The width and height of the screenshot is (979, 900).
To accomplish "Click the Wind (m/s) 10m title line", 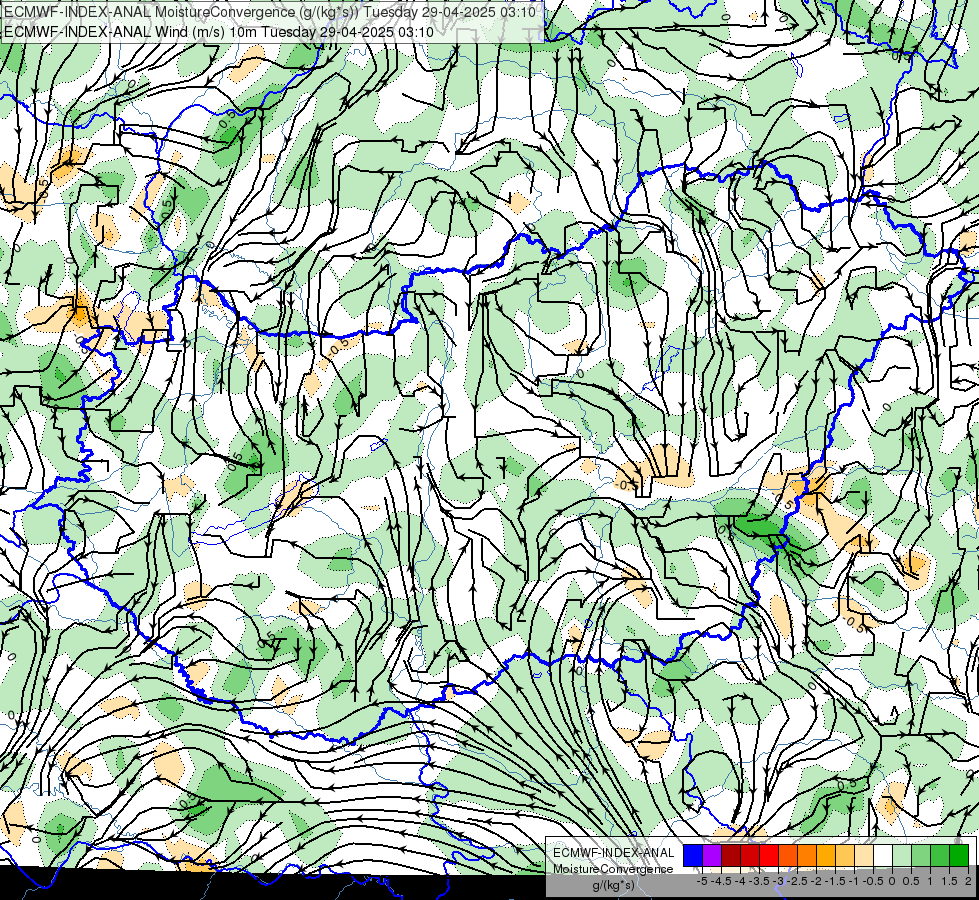I will pos(219,31).
